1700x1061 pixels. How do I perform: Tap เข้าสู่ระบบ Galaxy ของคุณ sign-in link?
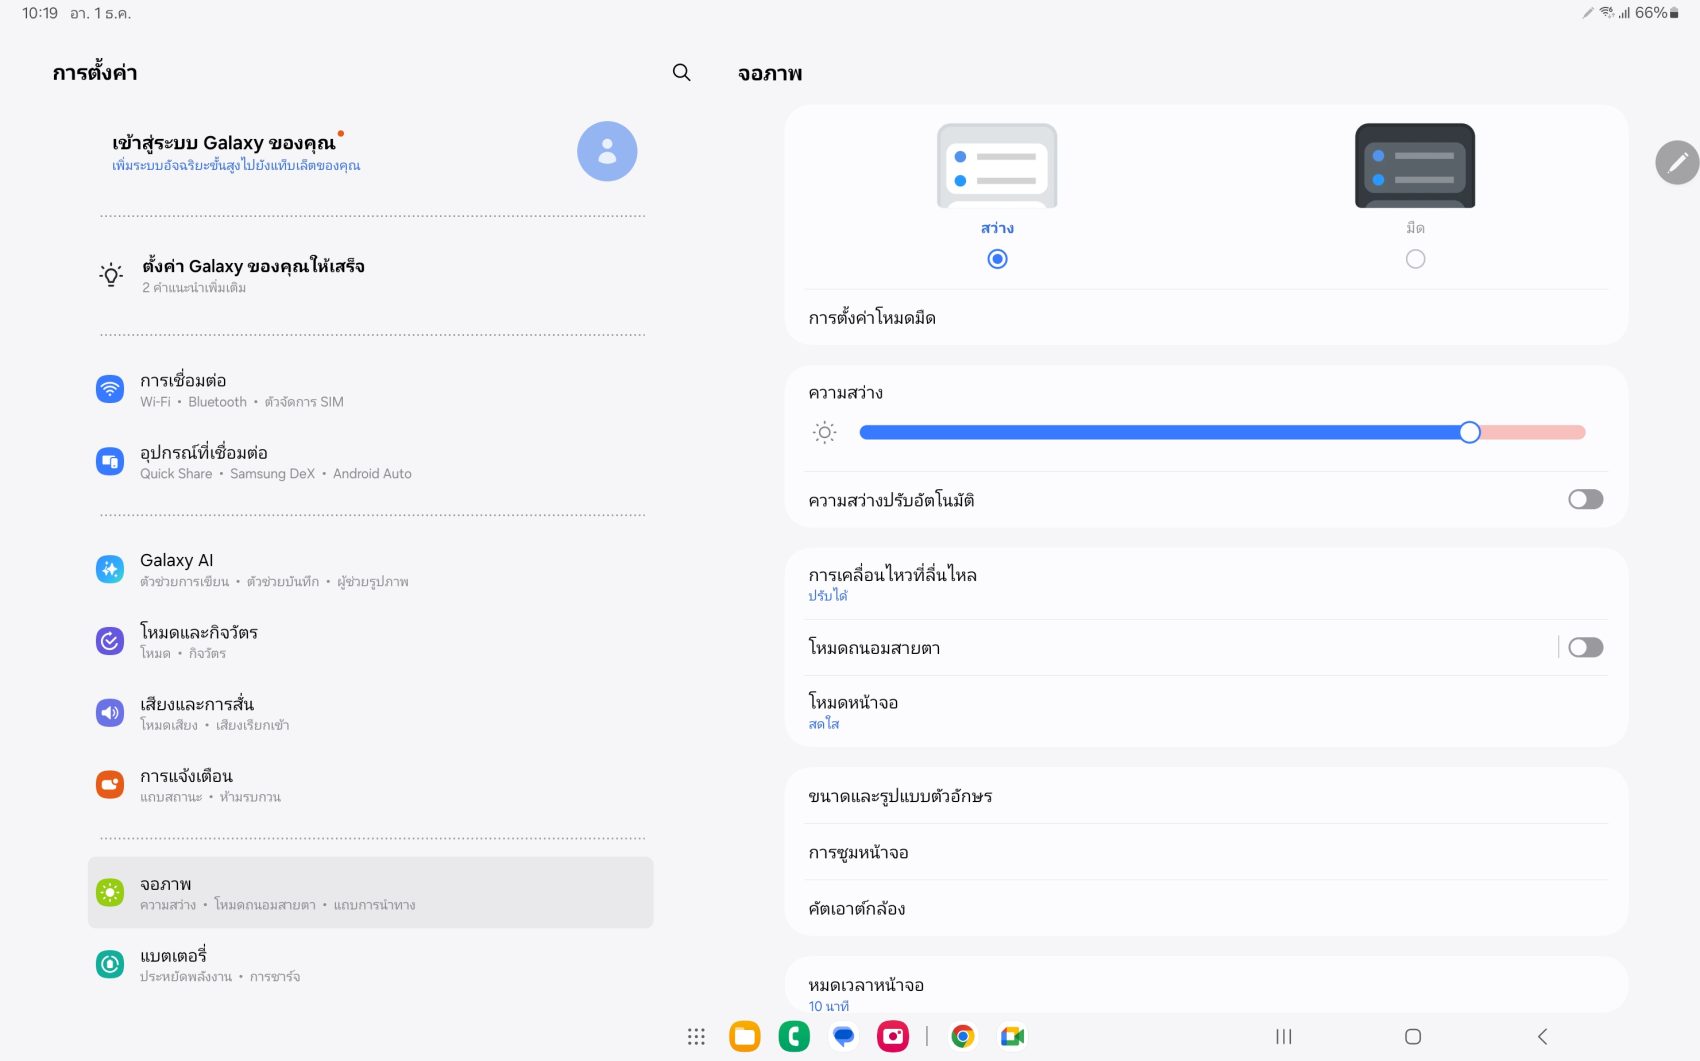(224, 143)
